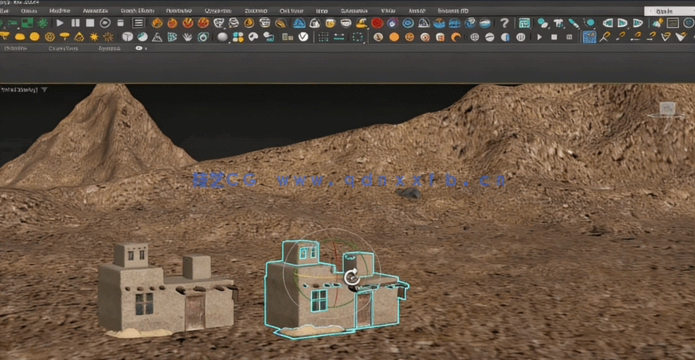Viewport: 695px width, 360px height.
Task: Click the yellow triangle outline icon
Action: 79,37
